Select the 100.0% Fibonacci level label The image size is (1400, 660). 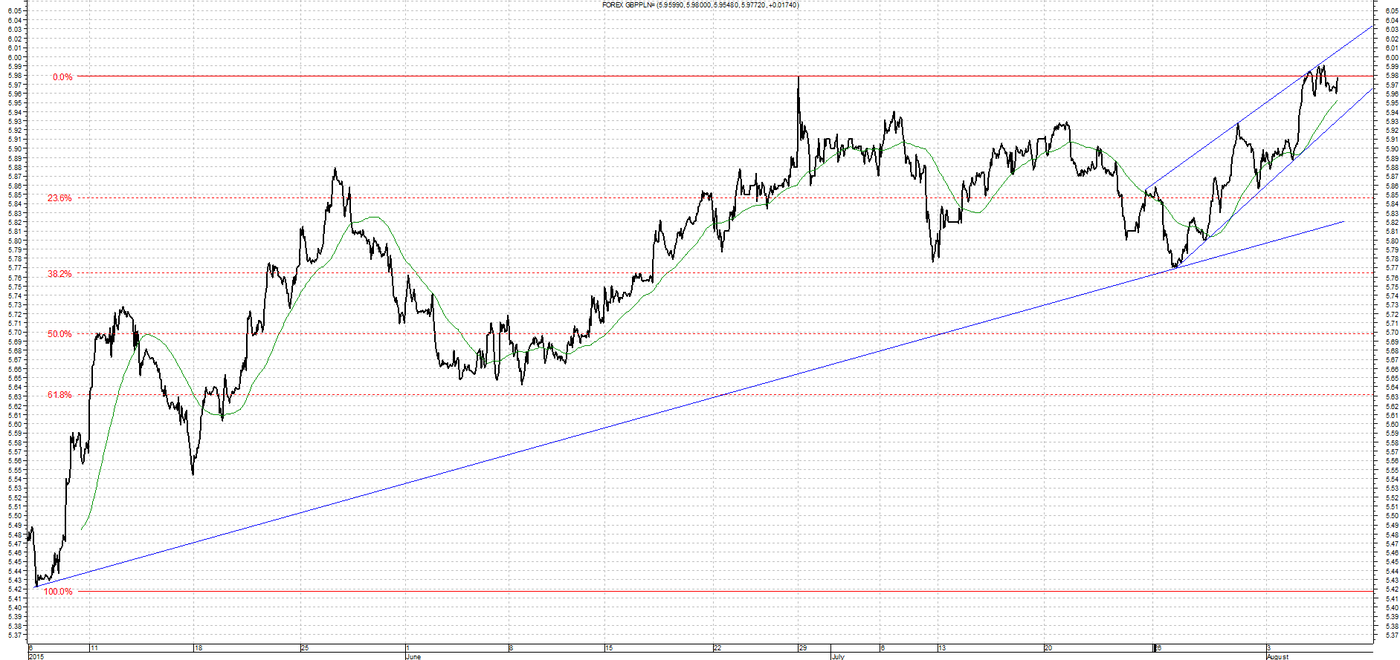pyautogui.click(x=59, y=592)
